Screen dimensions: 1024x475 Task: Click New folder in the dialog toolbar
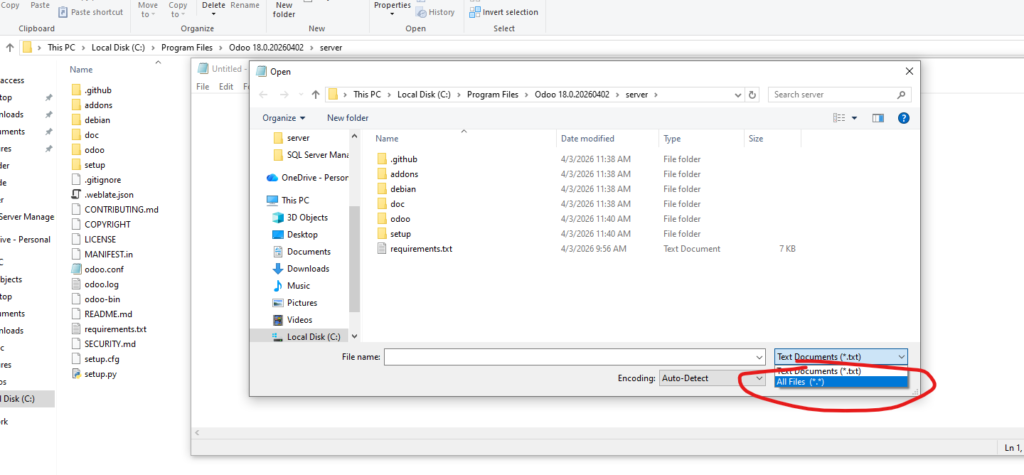(348, 118)
